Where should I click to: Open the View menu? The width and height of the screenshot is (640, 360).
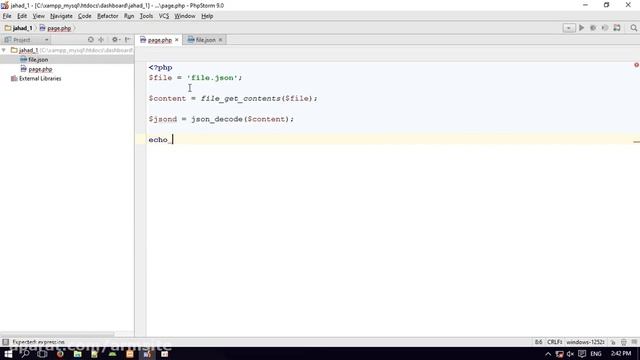[x=39, y=16]
